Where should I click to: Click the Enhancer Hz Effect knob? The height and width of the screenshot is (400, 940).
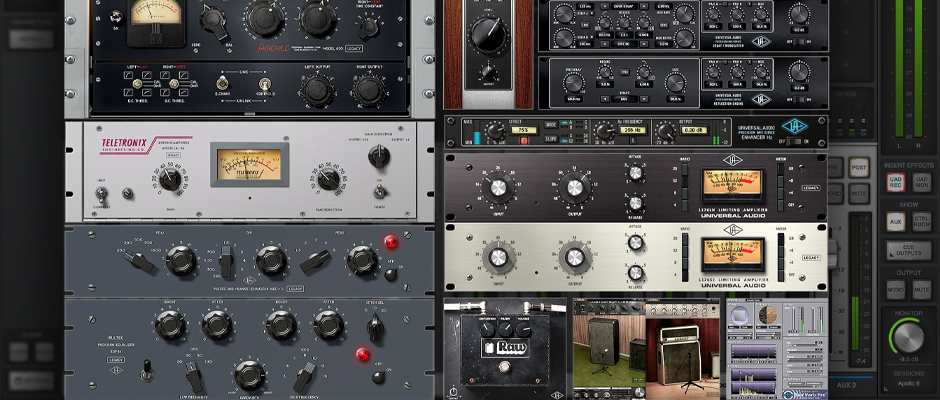tap(495, 132)
